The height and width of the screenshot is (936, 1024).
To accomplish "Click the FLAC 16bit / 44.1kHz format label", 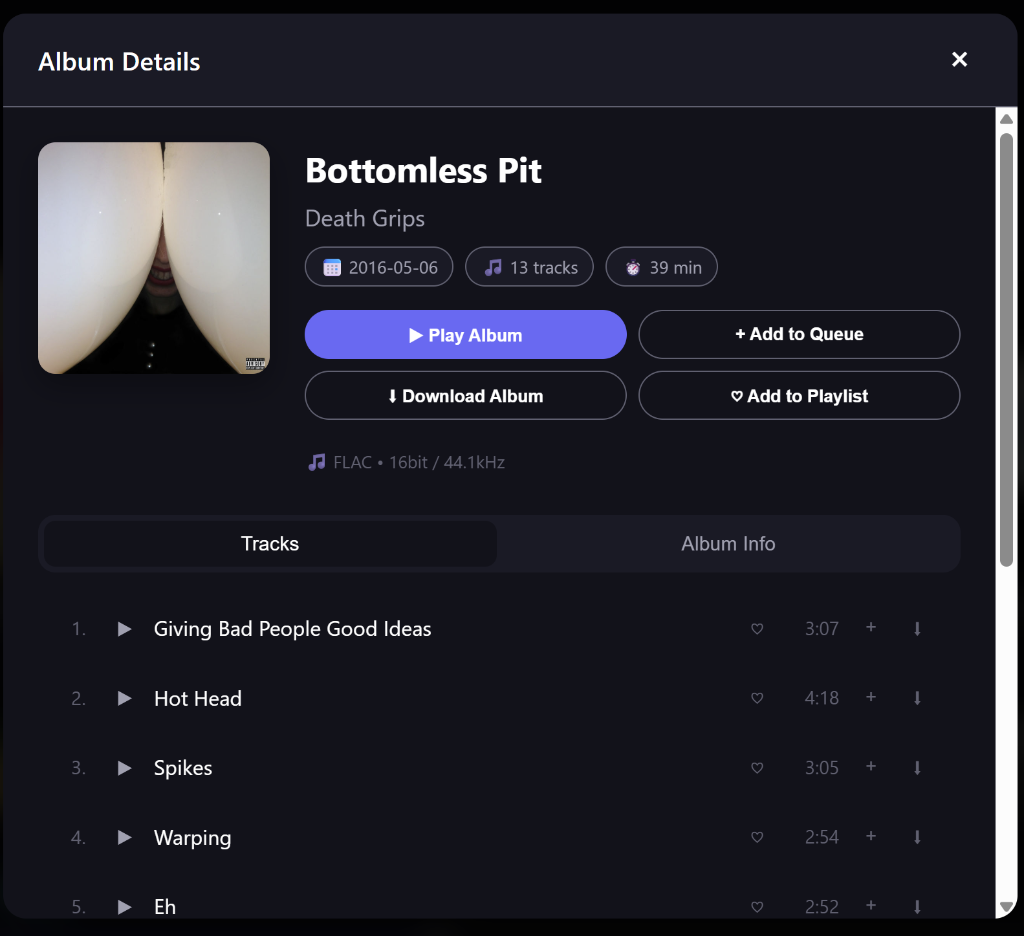I will pyautogui.click(x=406, y=462).
